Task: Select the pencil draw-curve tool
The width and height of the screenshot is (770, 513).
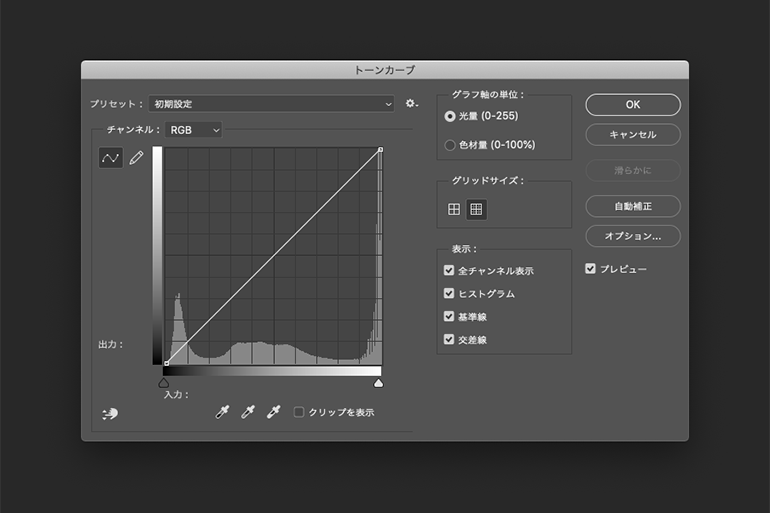Action: (x=136, y=158)
